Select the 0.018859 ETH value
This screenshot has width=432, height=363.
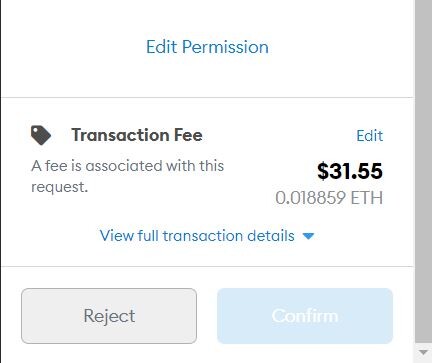pos(329,198)
